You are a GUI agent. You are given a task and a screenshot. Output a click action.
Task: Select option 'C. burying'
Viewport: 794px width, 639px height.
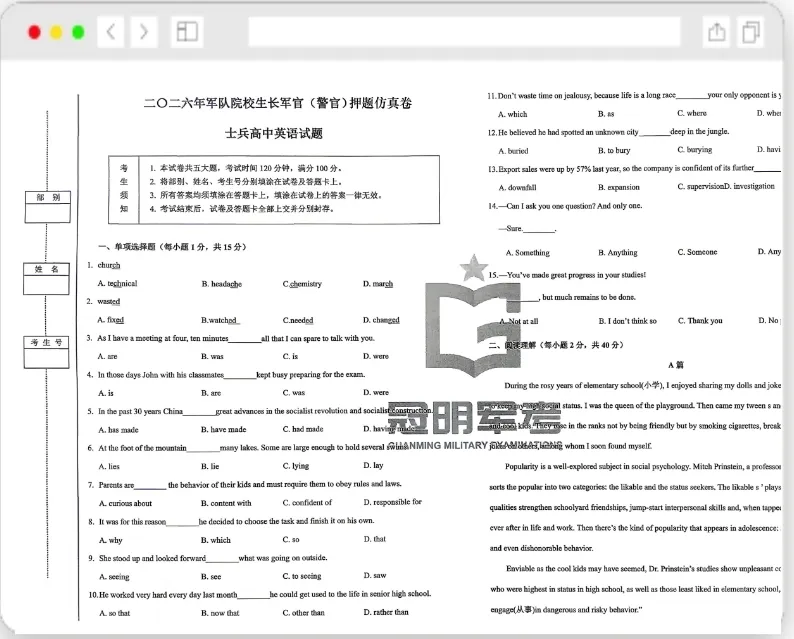pos(695,150)
